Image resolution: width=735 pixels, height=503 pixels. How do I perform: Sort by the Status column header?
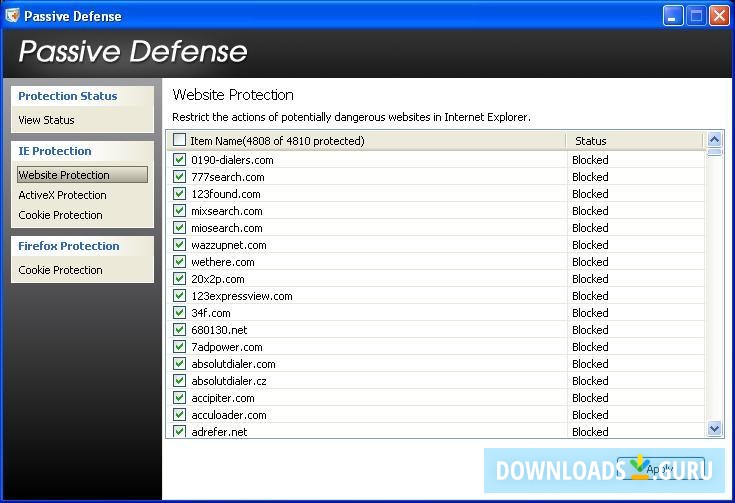point(635,141)
